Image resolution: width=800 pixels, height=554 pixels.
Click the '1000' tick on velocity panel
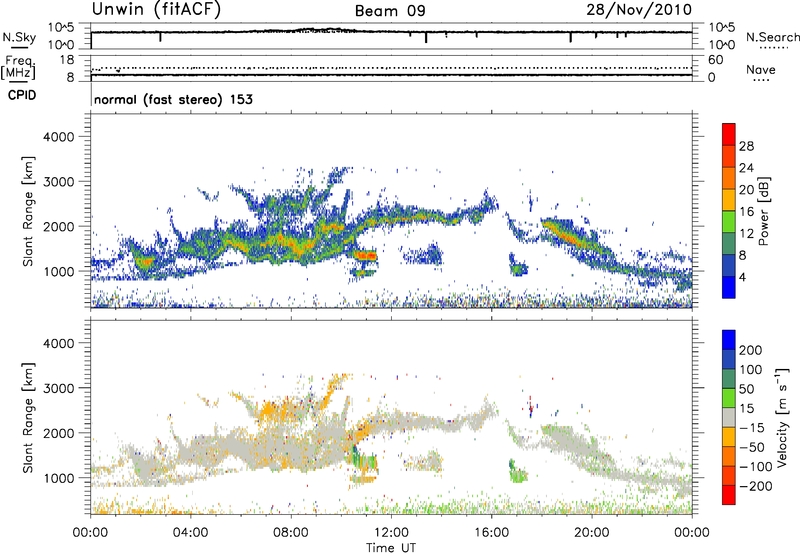click(x=58, y=478)
